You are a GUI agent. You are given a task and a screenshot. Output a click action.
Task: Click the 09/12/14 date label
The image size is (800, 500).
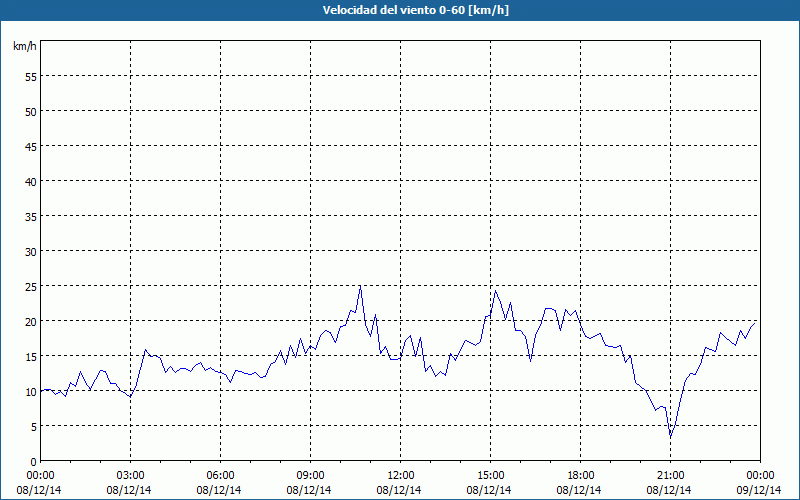point(759,490)
